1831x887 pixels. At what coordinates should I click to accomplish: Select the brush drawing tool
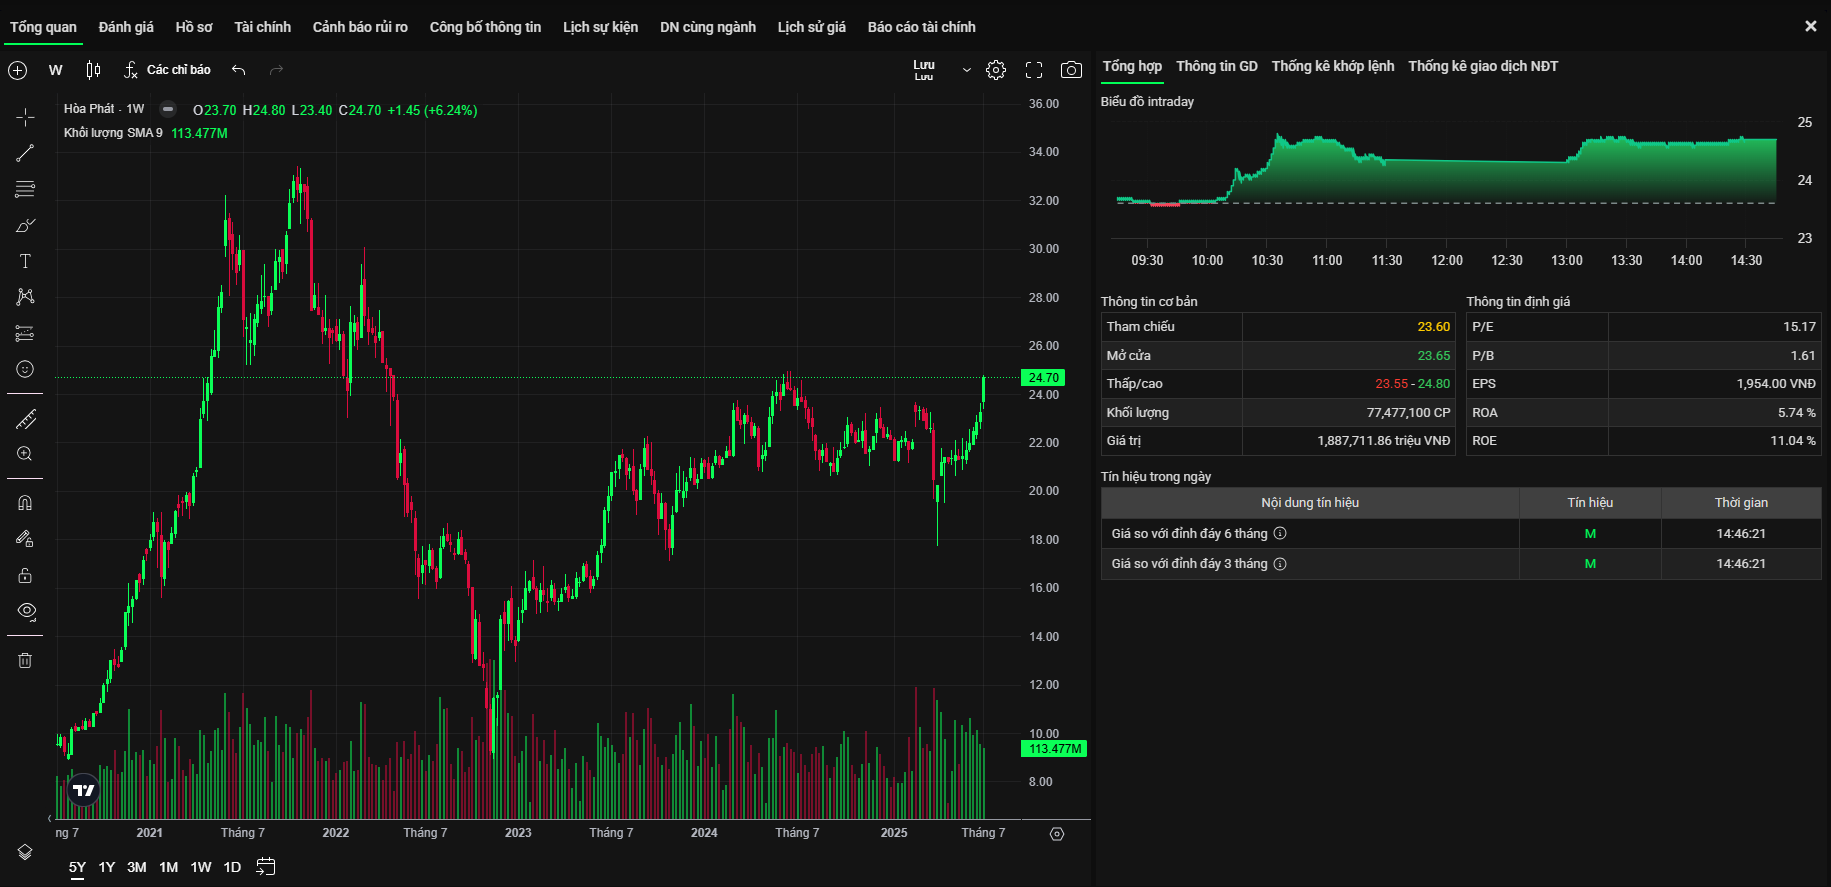[25, 225]
